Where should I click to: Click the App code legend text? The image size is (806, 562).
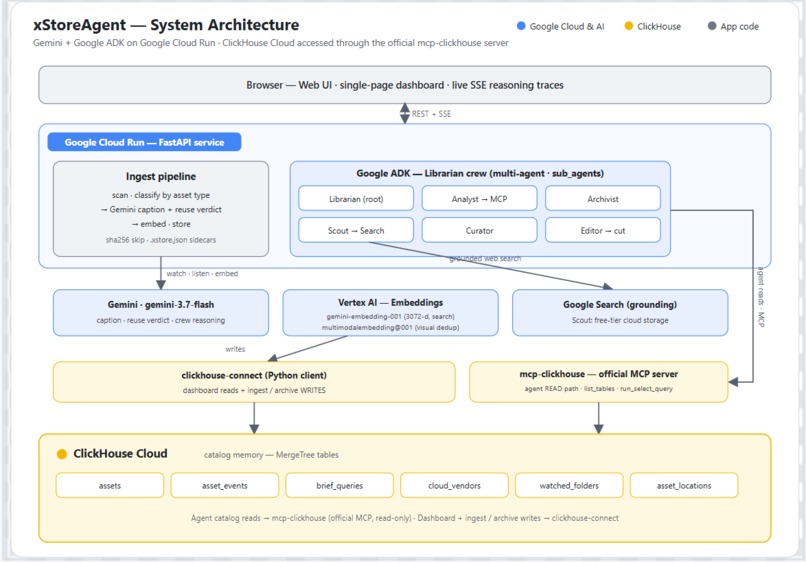click(739, 26)
